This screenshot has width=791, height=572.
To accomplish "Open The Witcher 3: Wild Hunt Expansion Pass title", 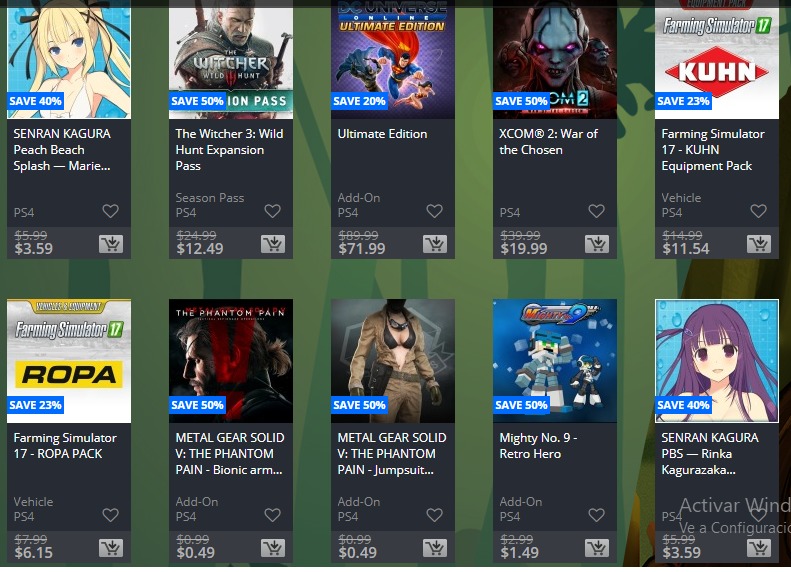I will [229, 150].
